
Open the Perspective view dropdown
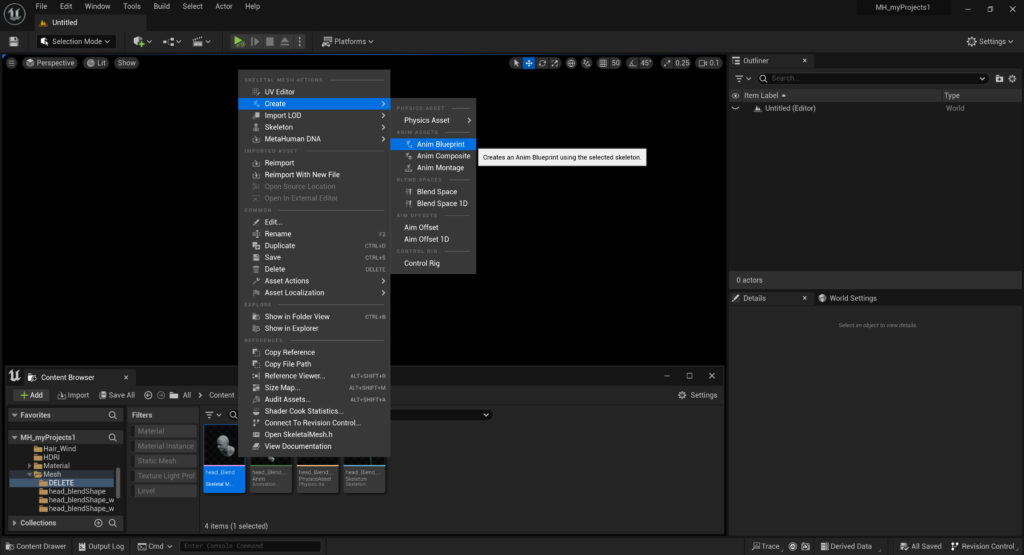click(x=50, y=63)
